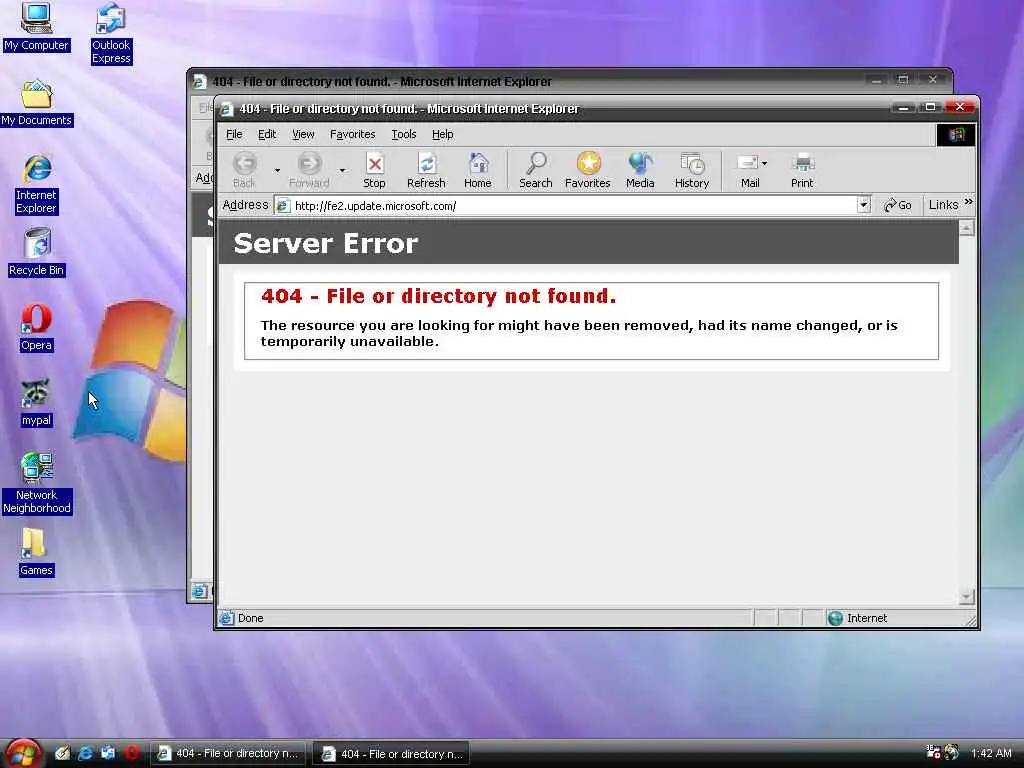Open the Back history dropdown arrow

click(x=278, y=170)
